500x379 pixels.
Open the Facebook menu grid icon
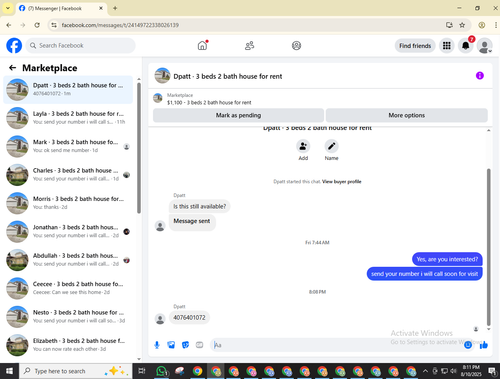447,46
